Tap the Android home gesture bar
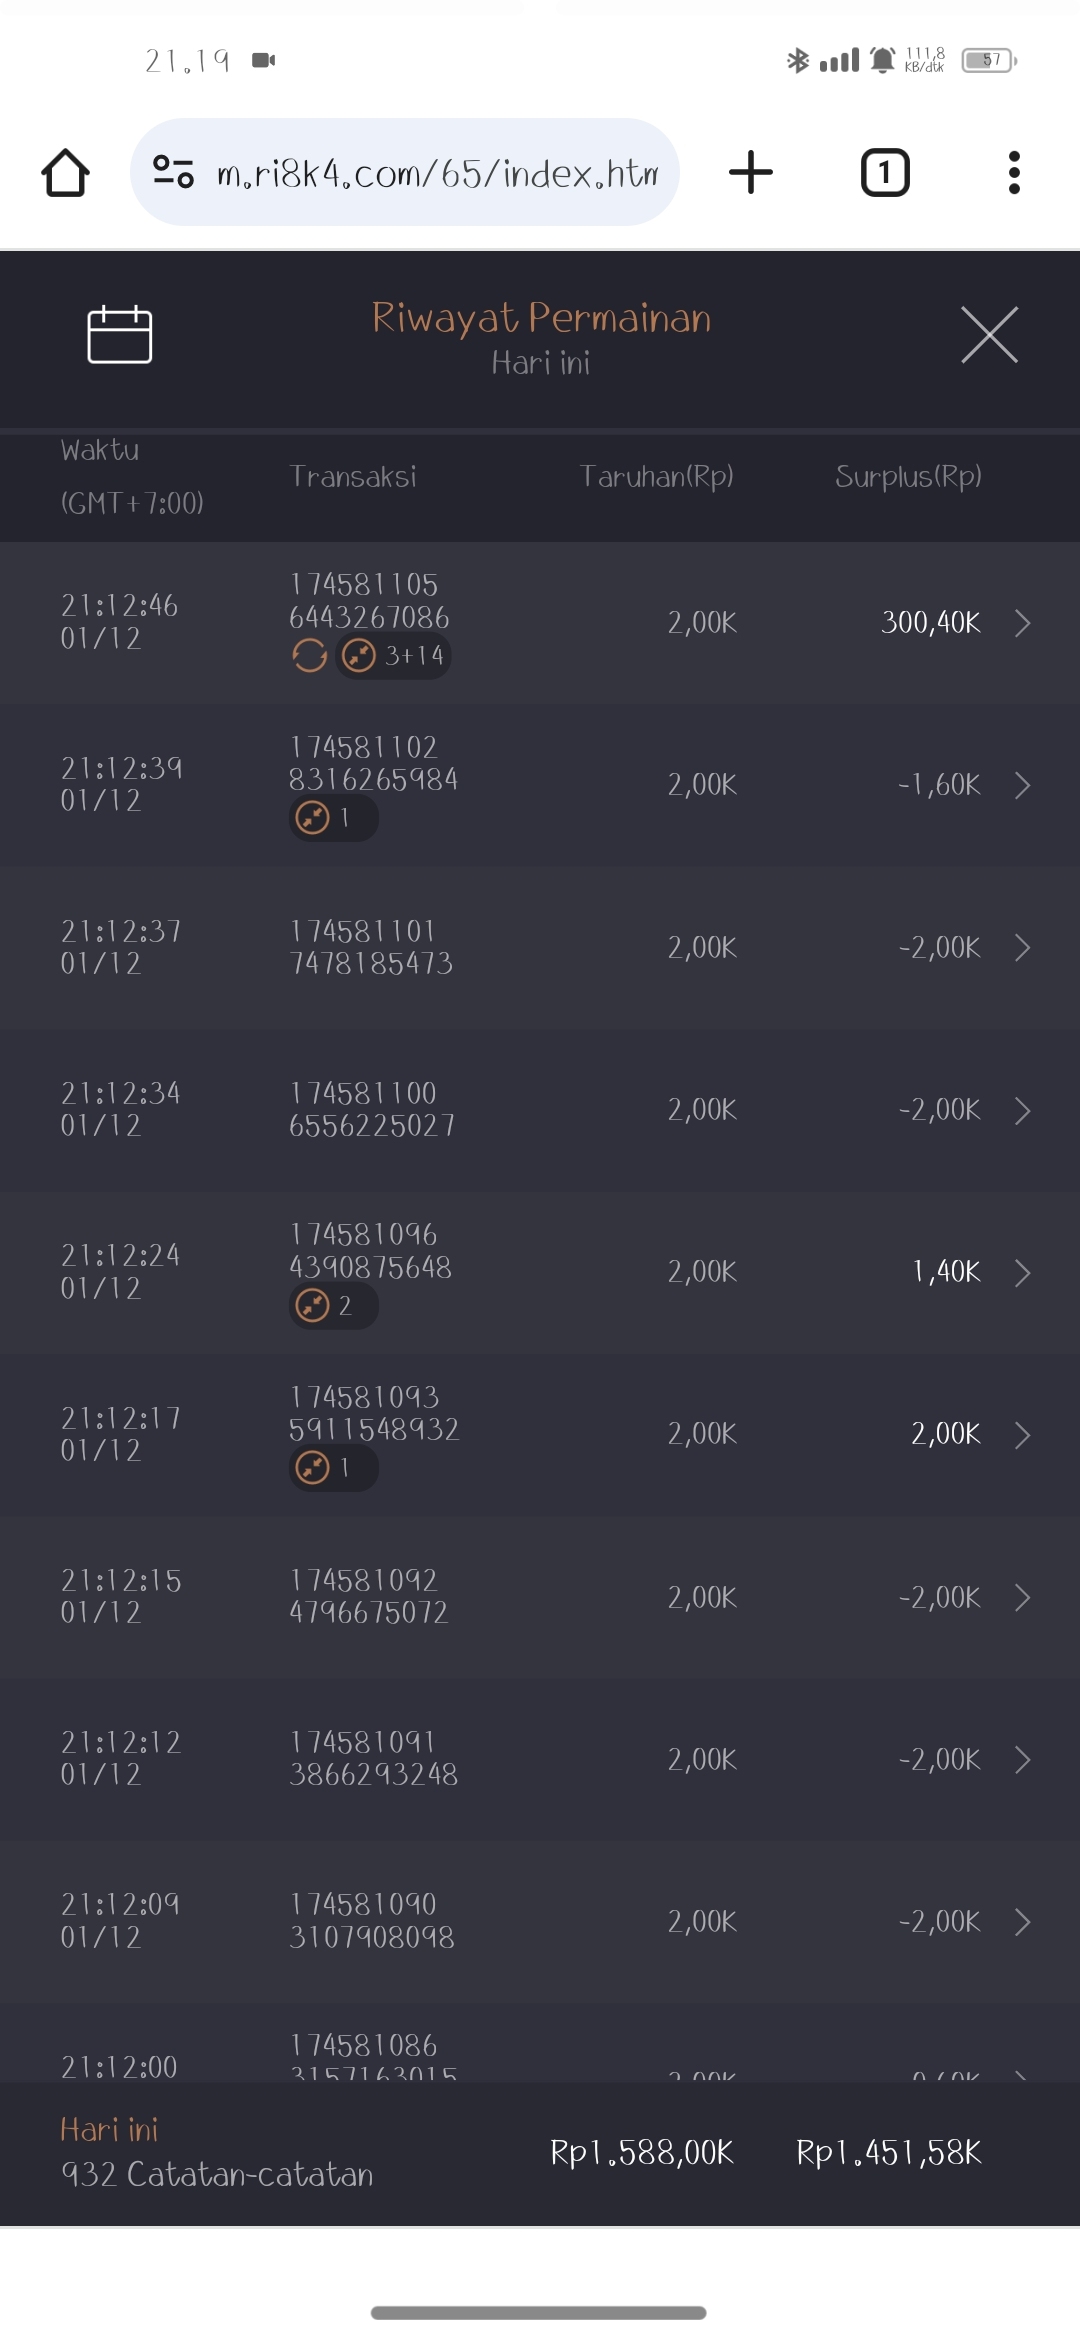Viewport: 1080px width, 2340px height. point(539,2312)
